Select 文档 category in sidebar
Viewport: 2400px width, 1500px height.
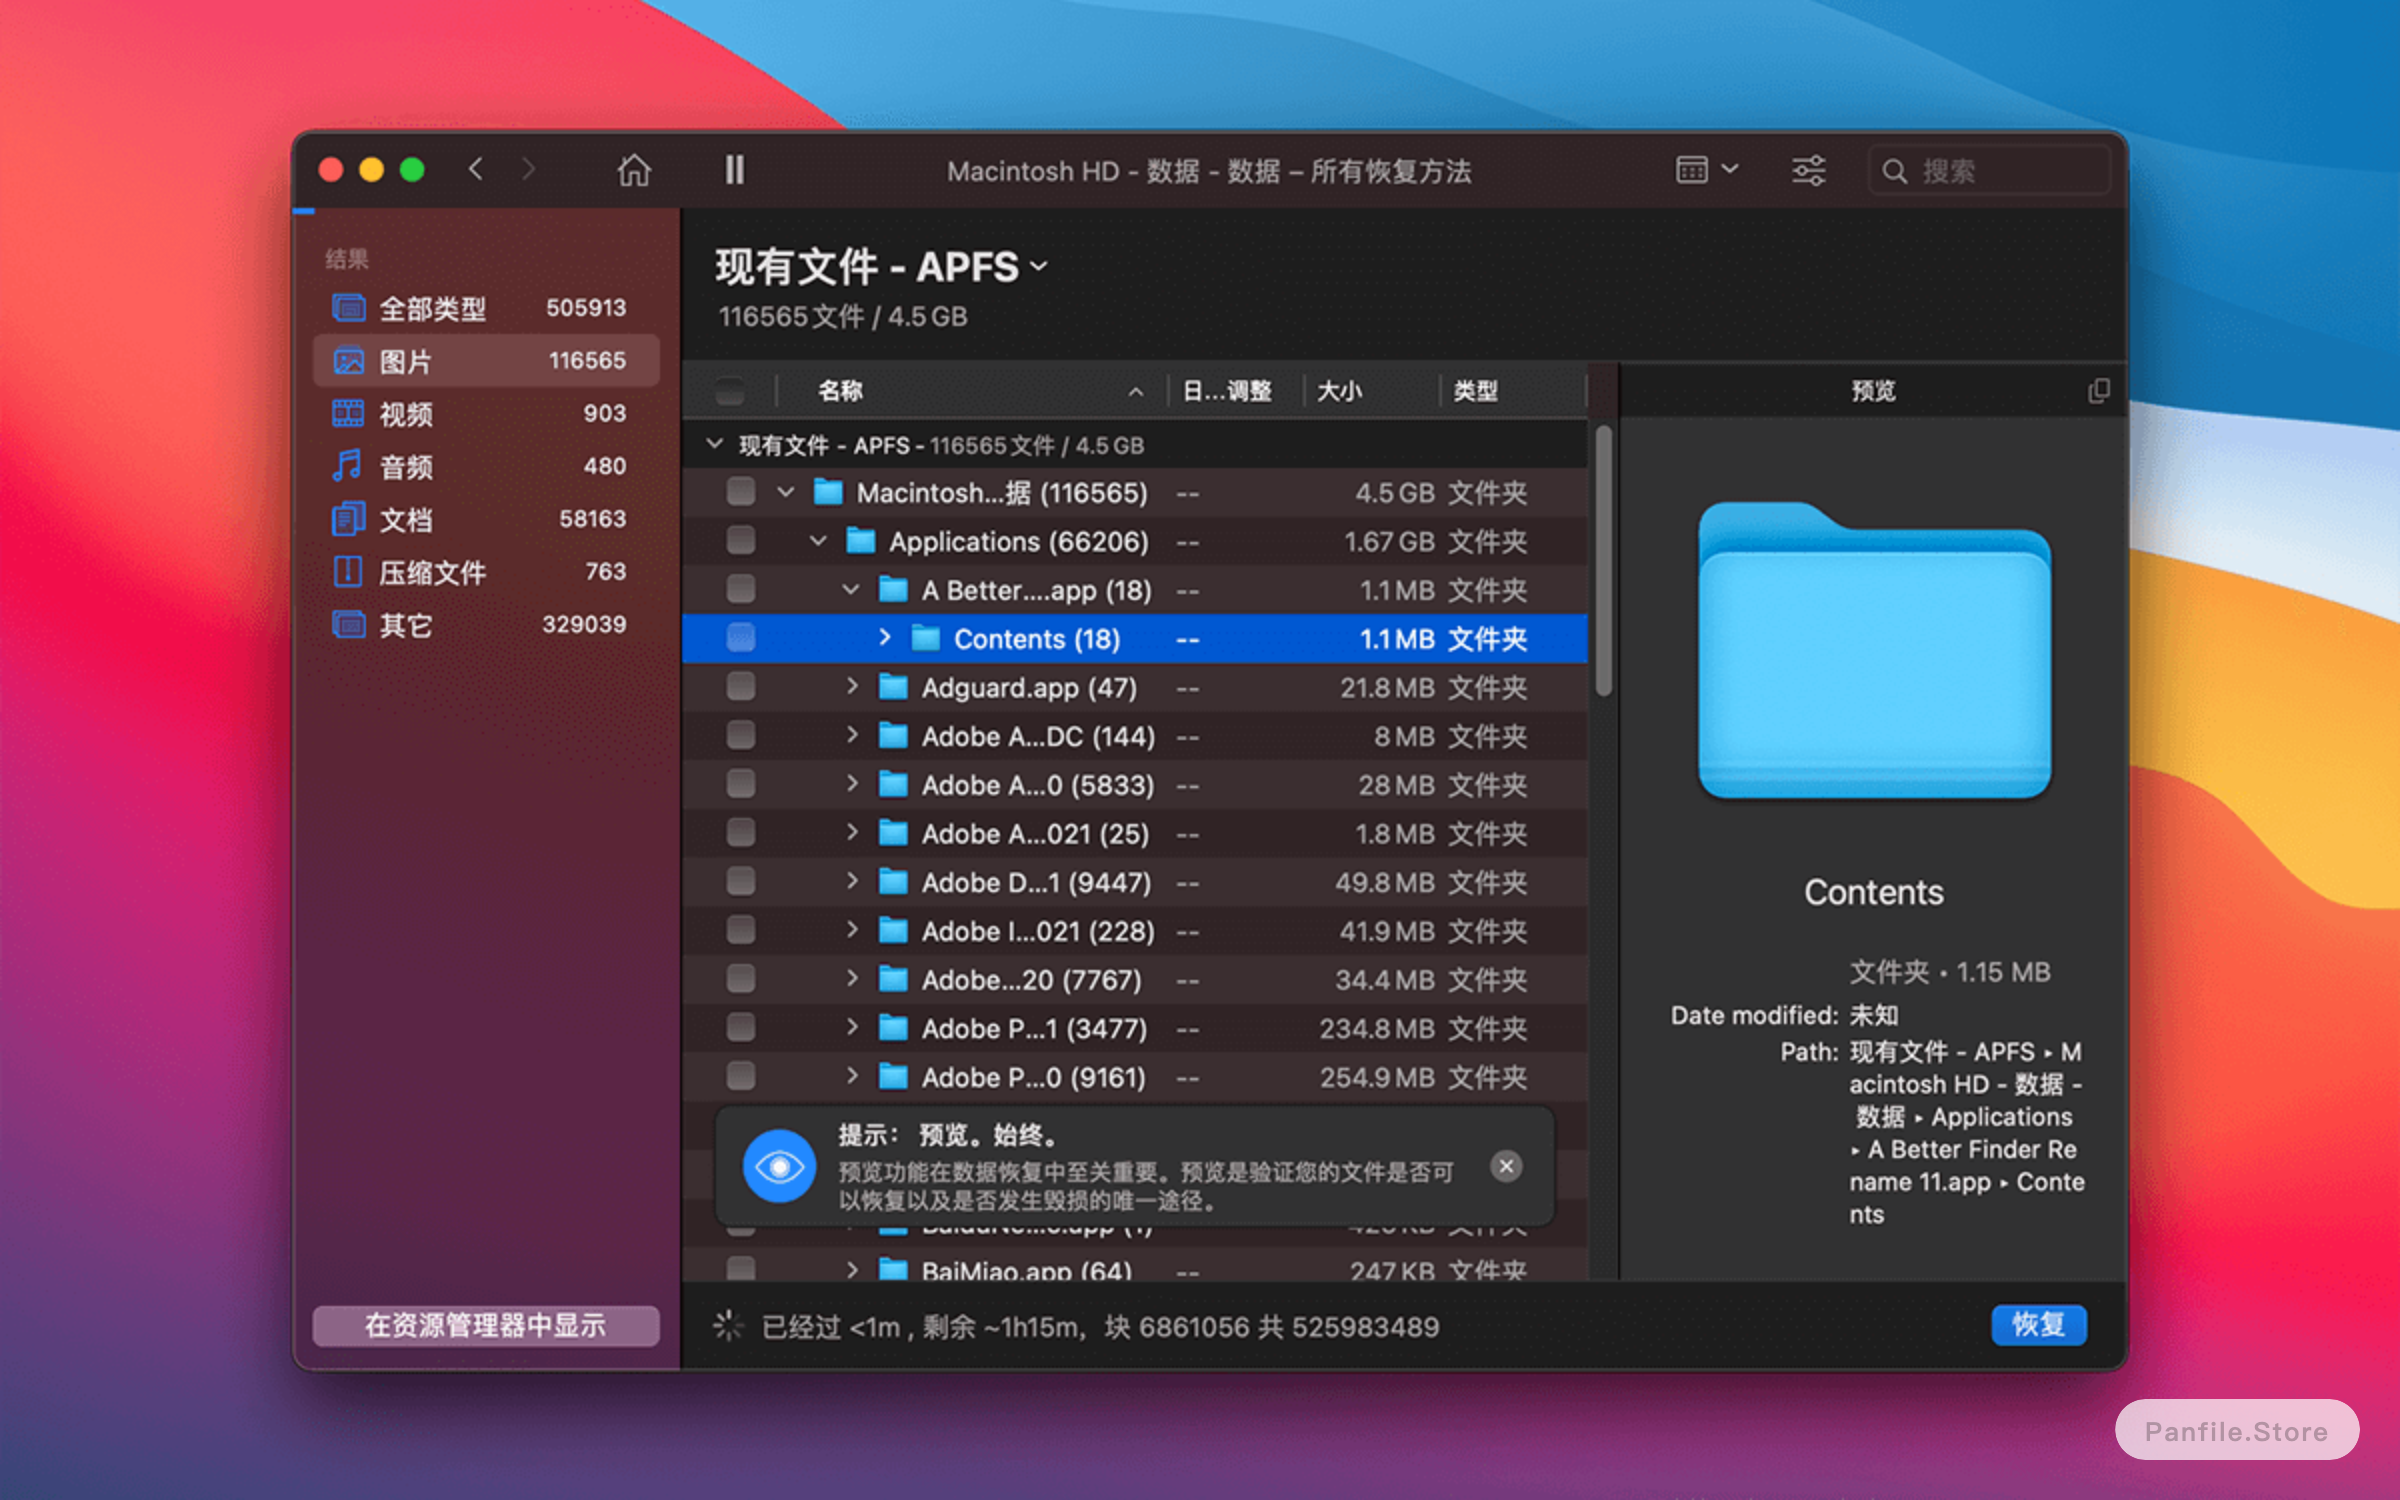click(486, 519)
